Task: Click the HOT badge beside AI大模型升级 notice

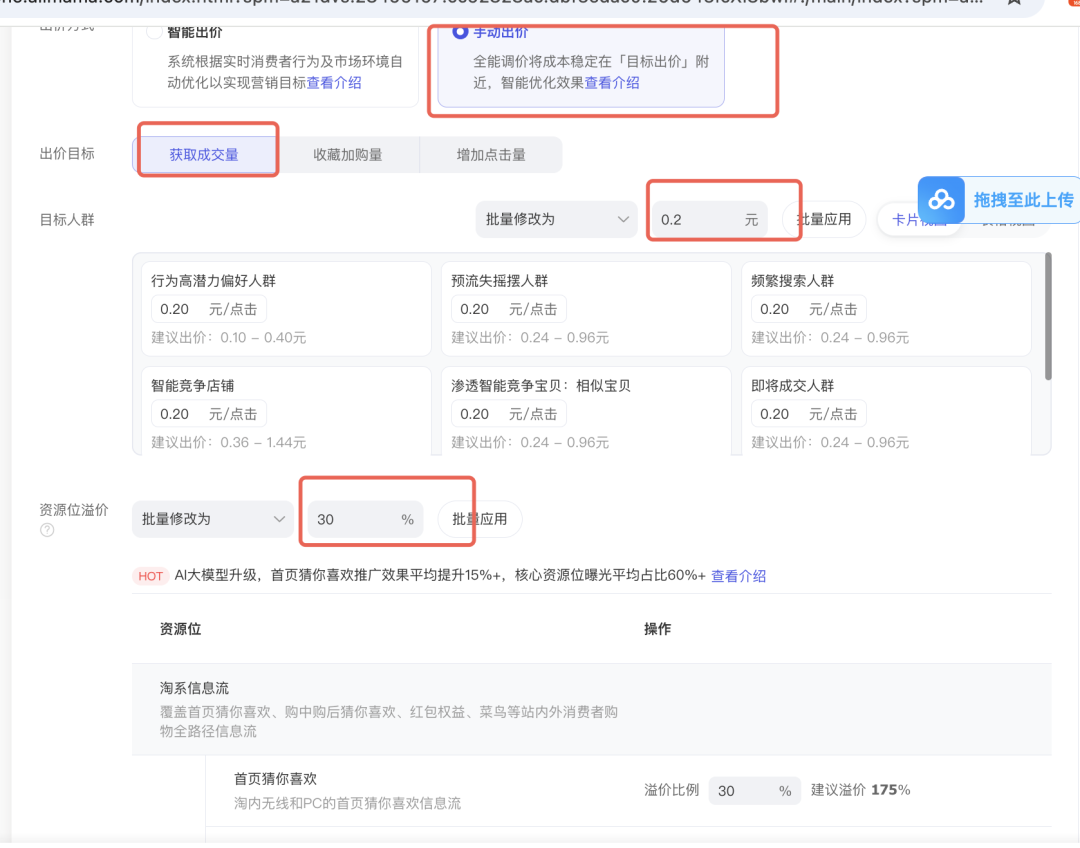Action: [150, 575]
